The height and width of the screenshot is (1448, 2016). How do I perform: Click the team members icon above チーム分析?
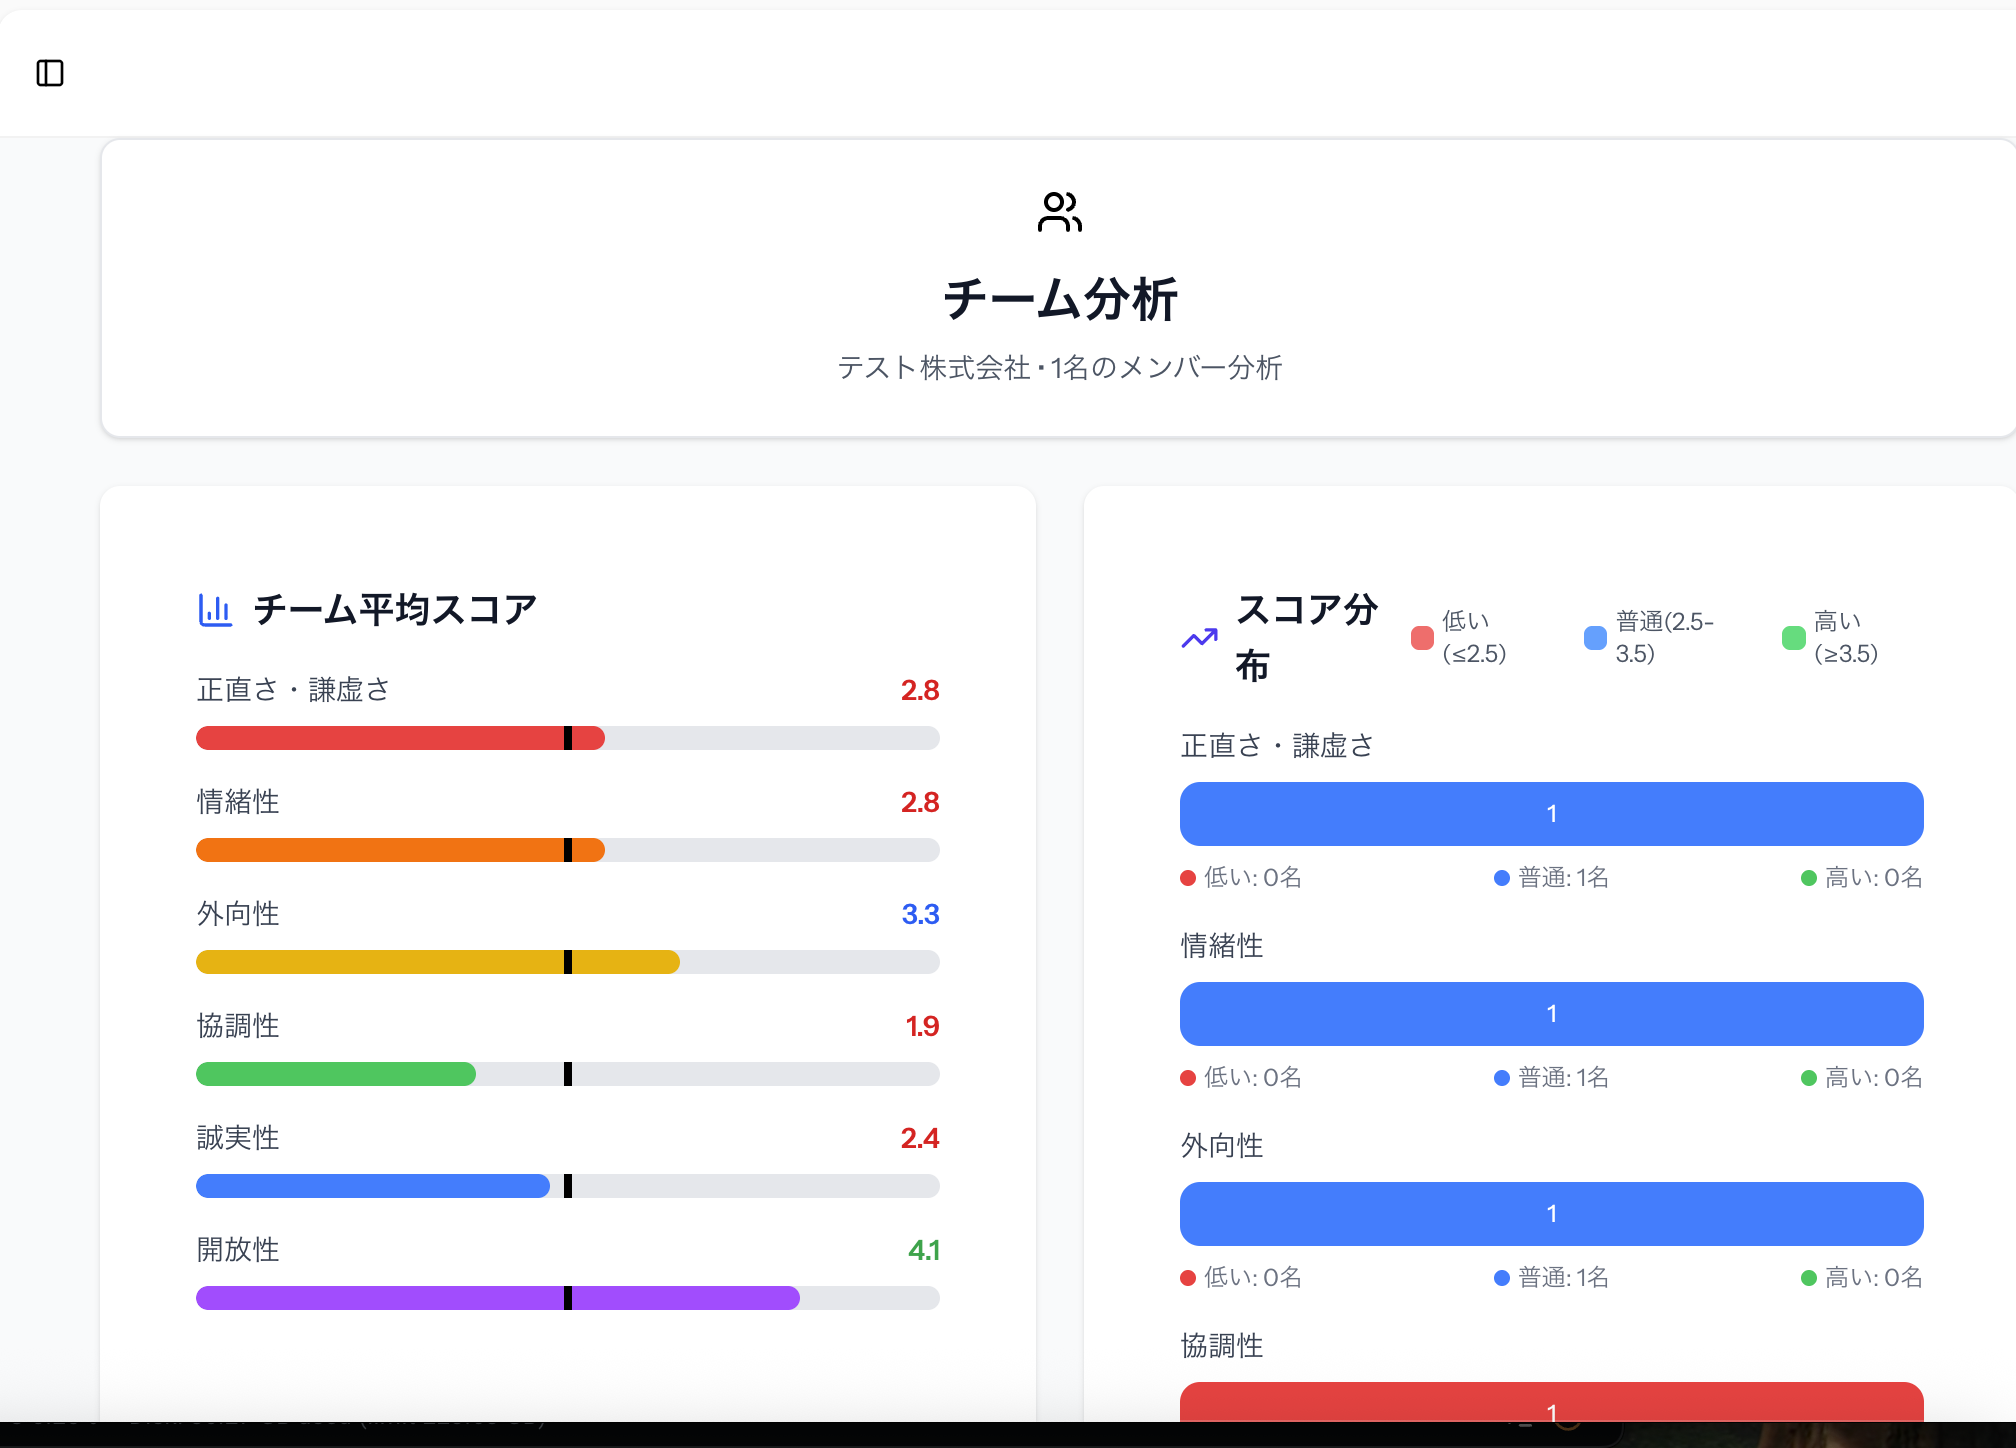[x=1060, y=213]
